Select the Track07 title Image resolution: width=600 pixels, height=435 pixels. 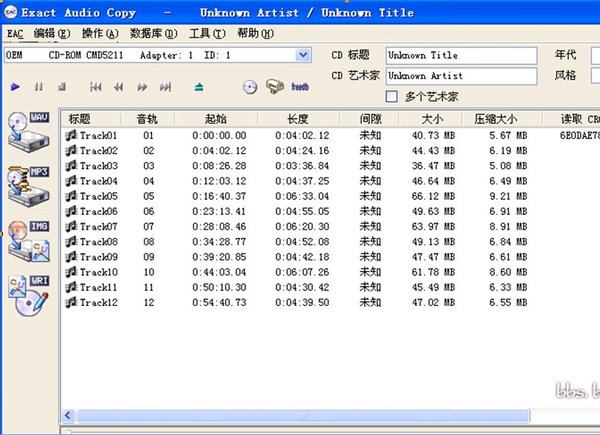point(99,226)
